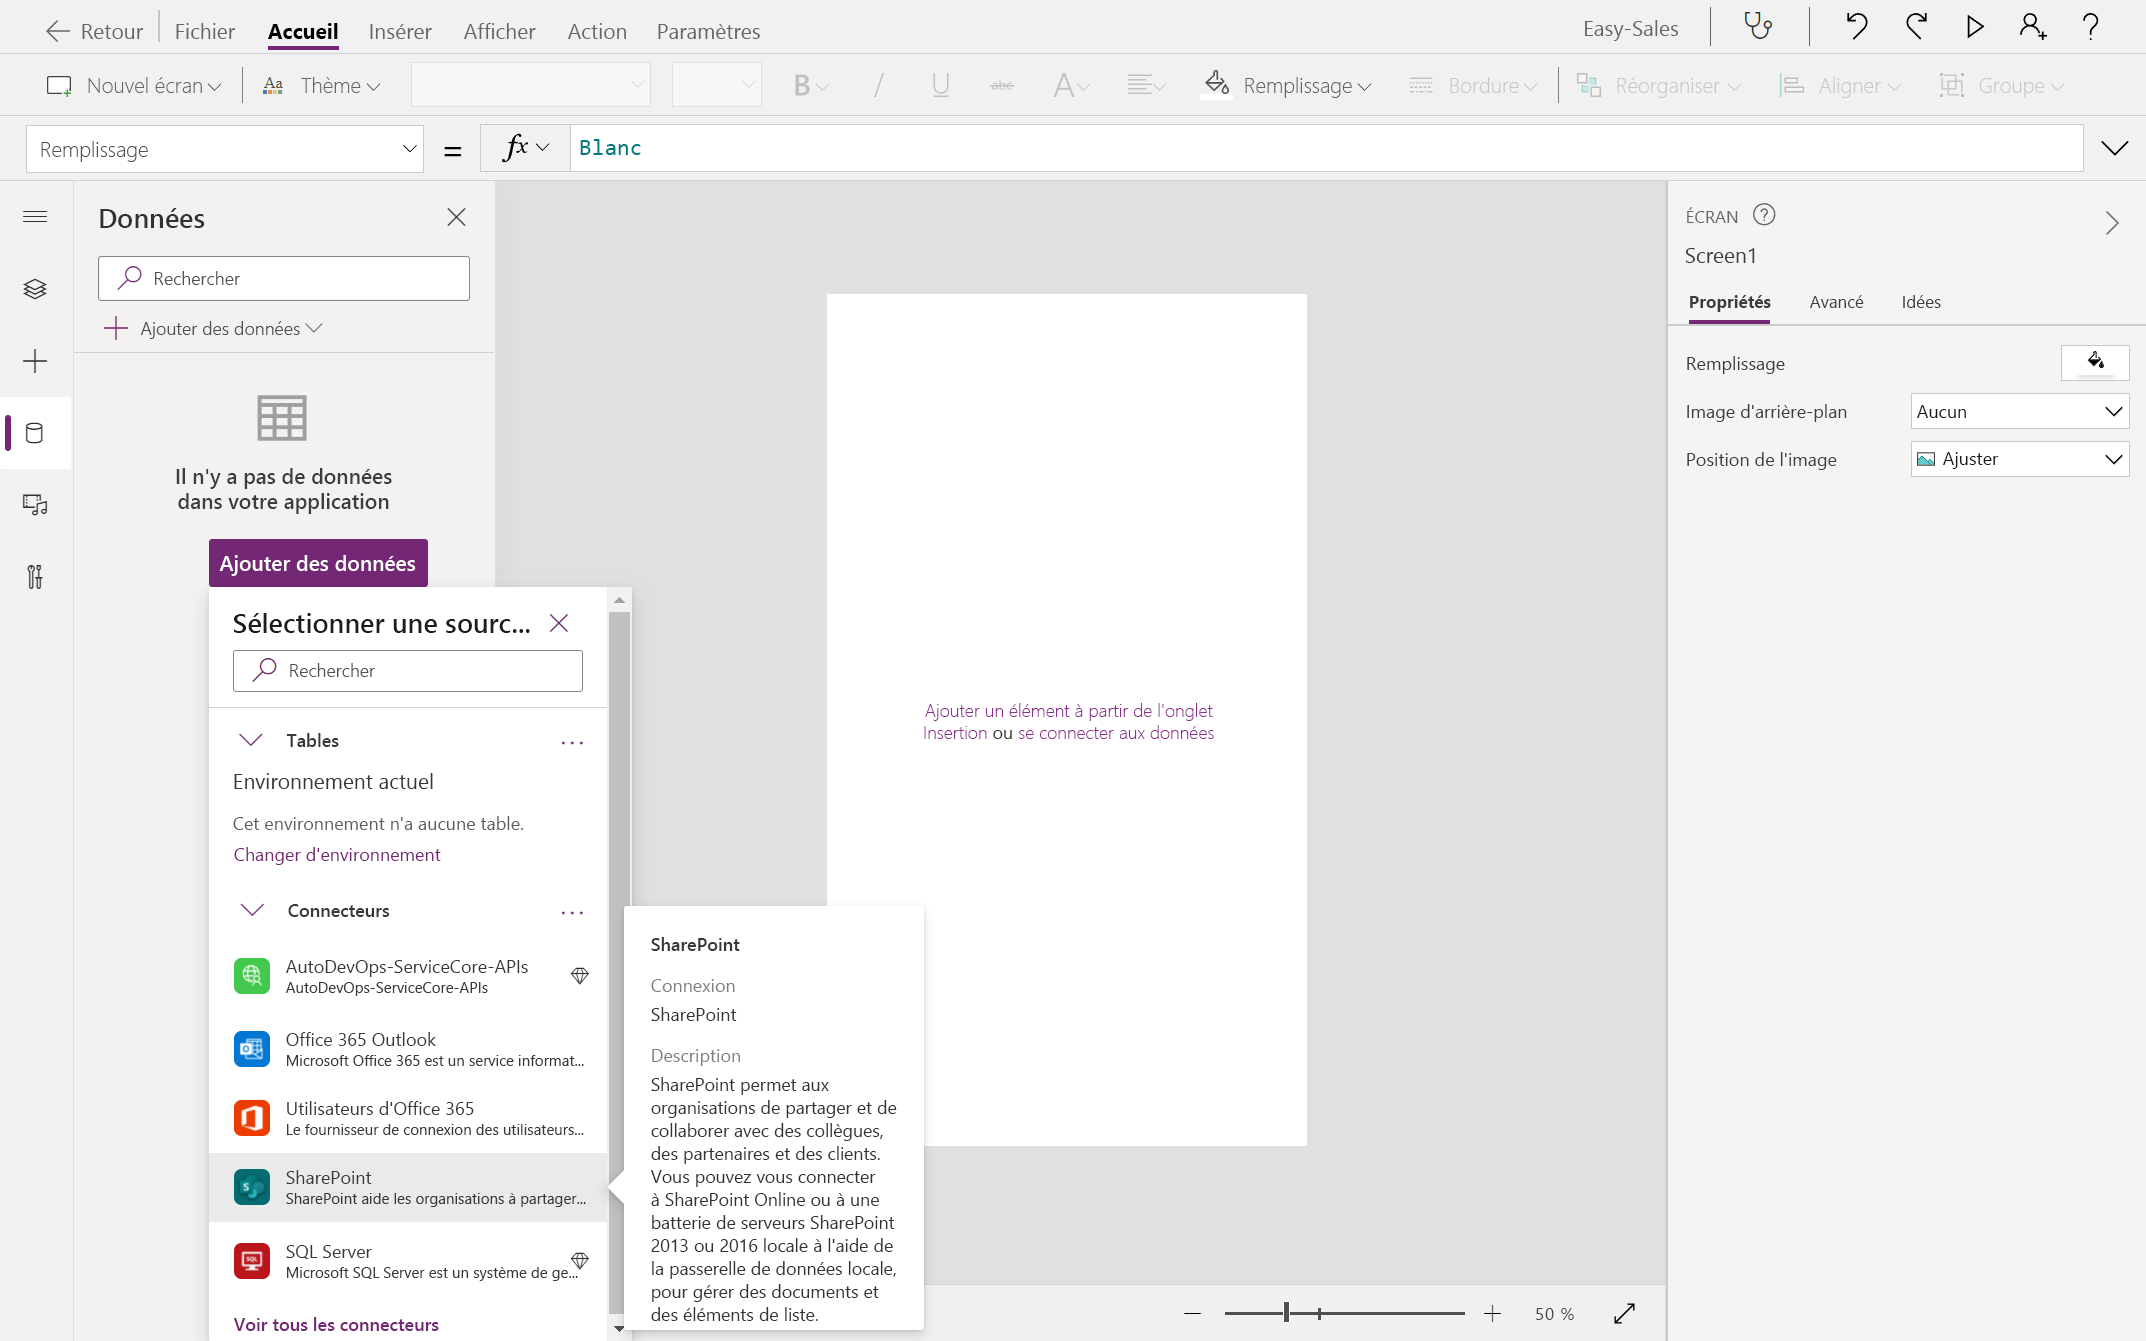Image resolution: width=2146 pixels, height=1341 pixels.
Task: Open the Remplissage property selector dropdown
Action: pos(225,149)
